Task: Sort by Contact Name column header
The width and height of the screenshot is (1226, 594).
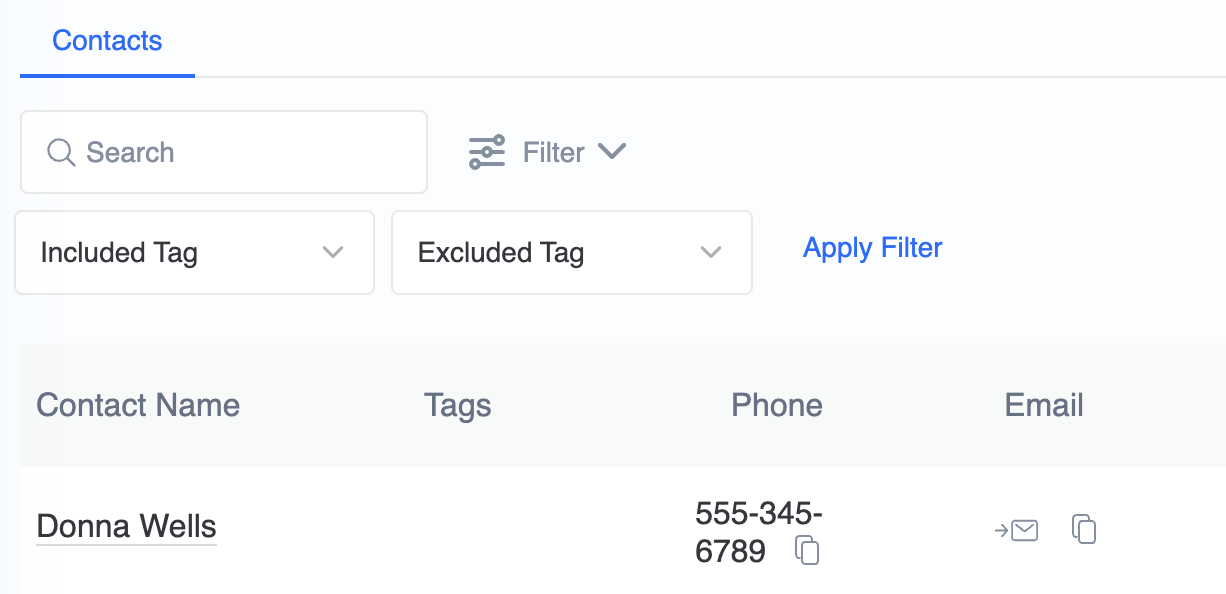Action: coord(138,405)
